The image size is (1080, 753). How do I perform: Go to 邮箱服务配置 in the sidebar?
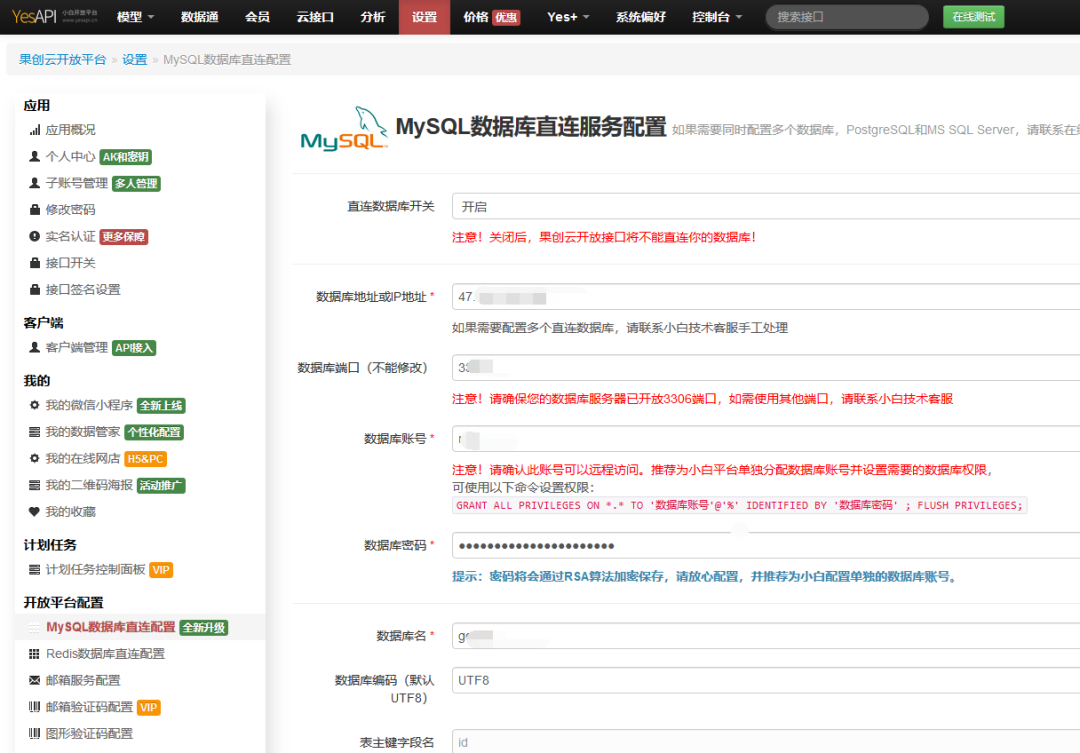point(83,681)
